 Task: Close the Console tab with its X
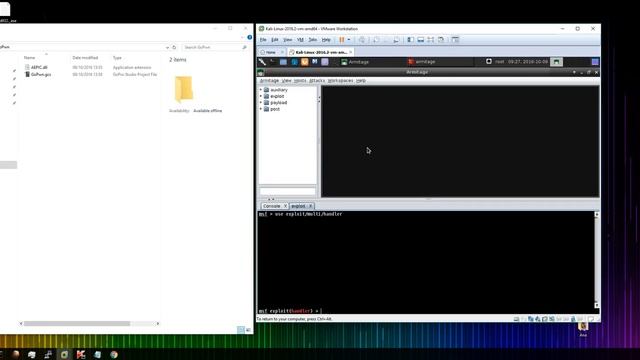pyautogui.click(x=285, y=206)
